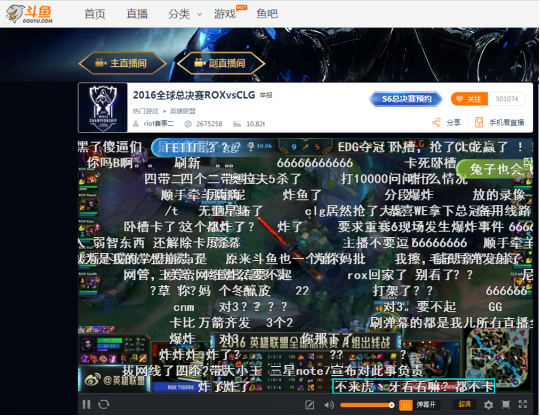This screenshot has height=416, width=540.
Task: Switch to the 主直播间 tab
Action: 123,63
